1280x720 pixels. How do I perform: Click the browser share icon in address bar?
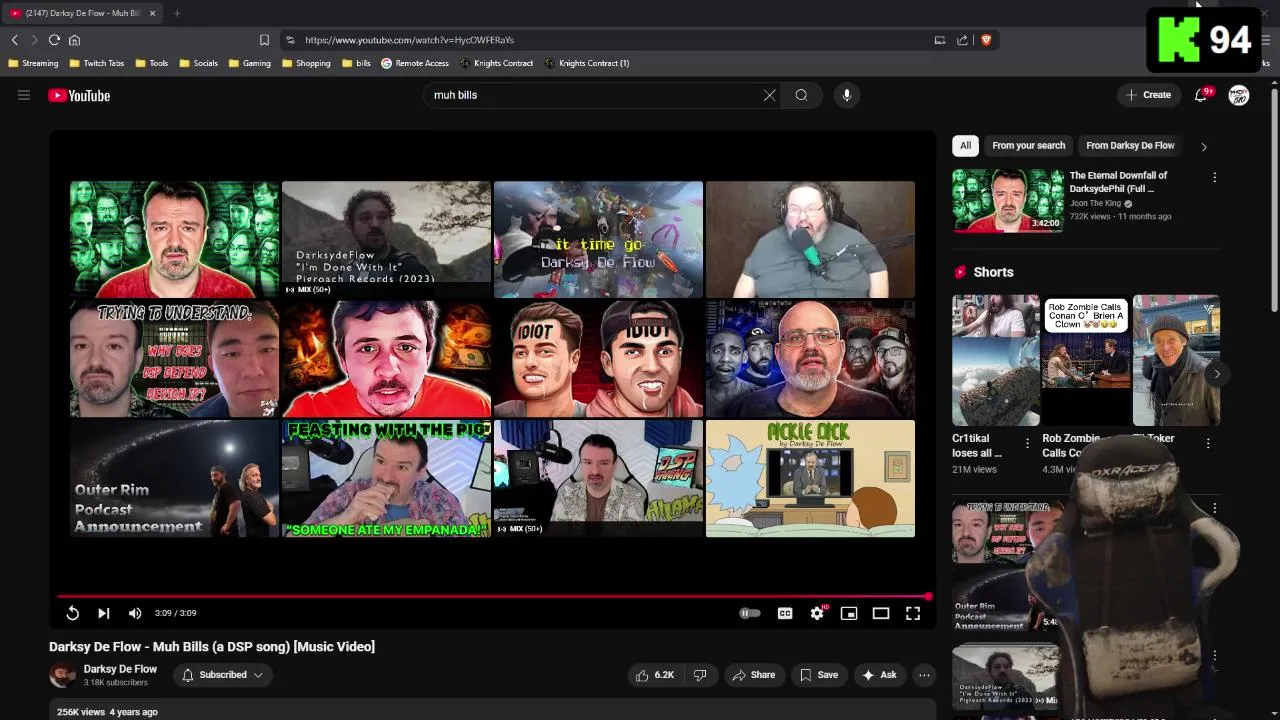[962, 40]
